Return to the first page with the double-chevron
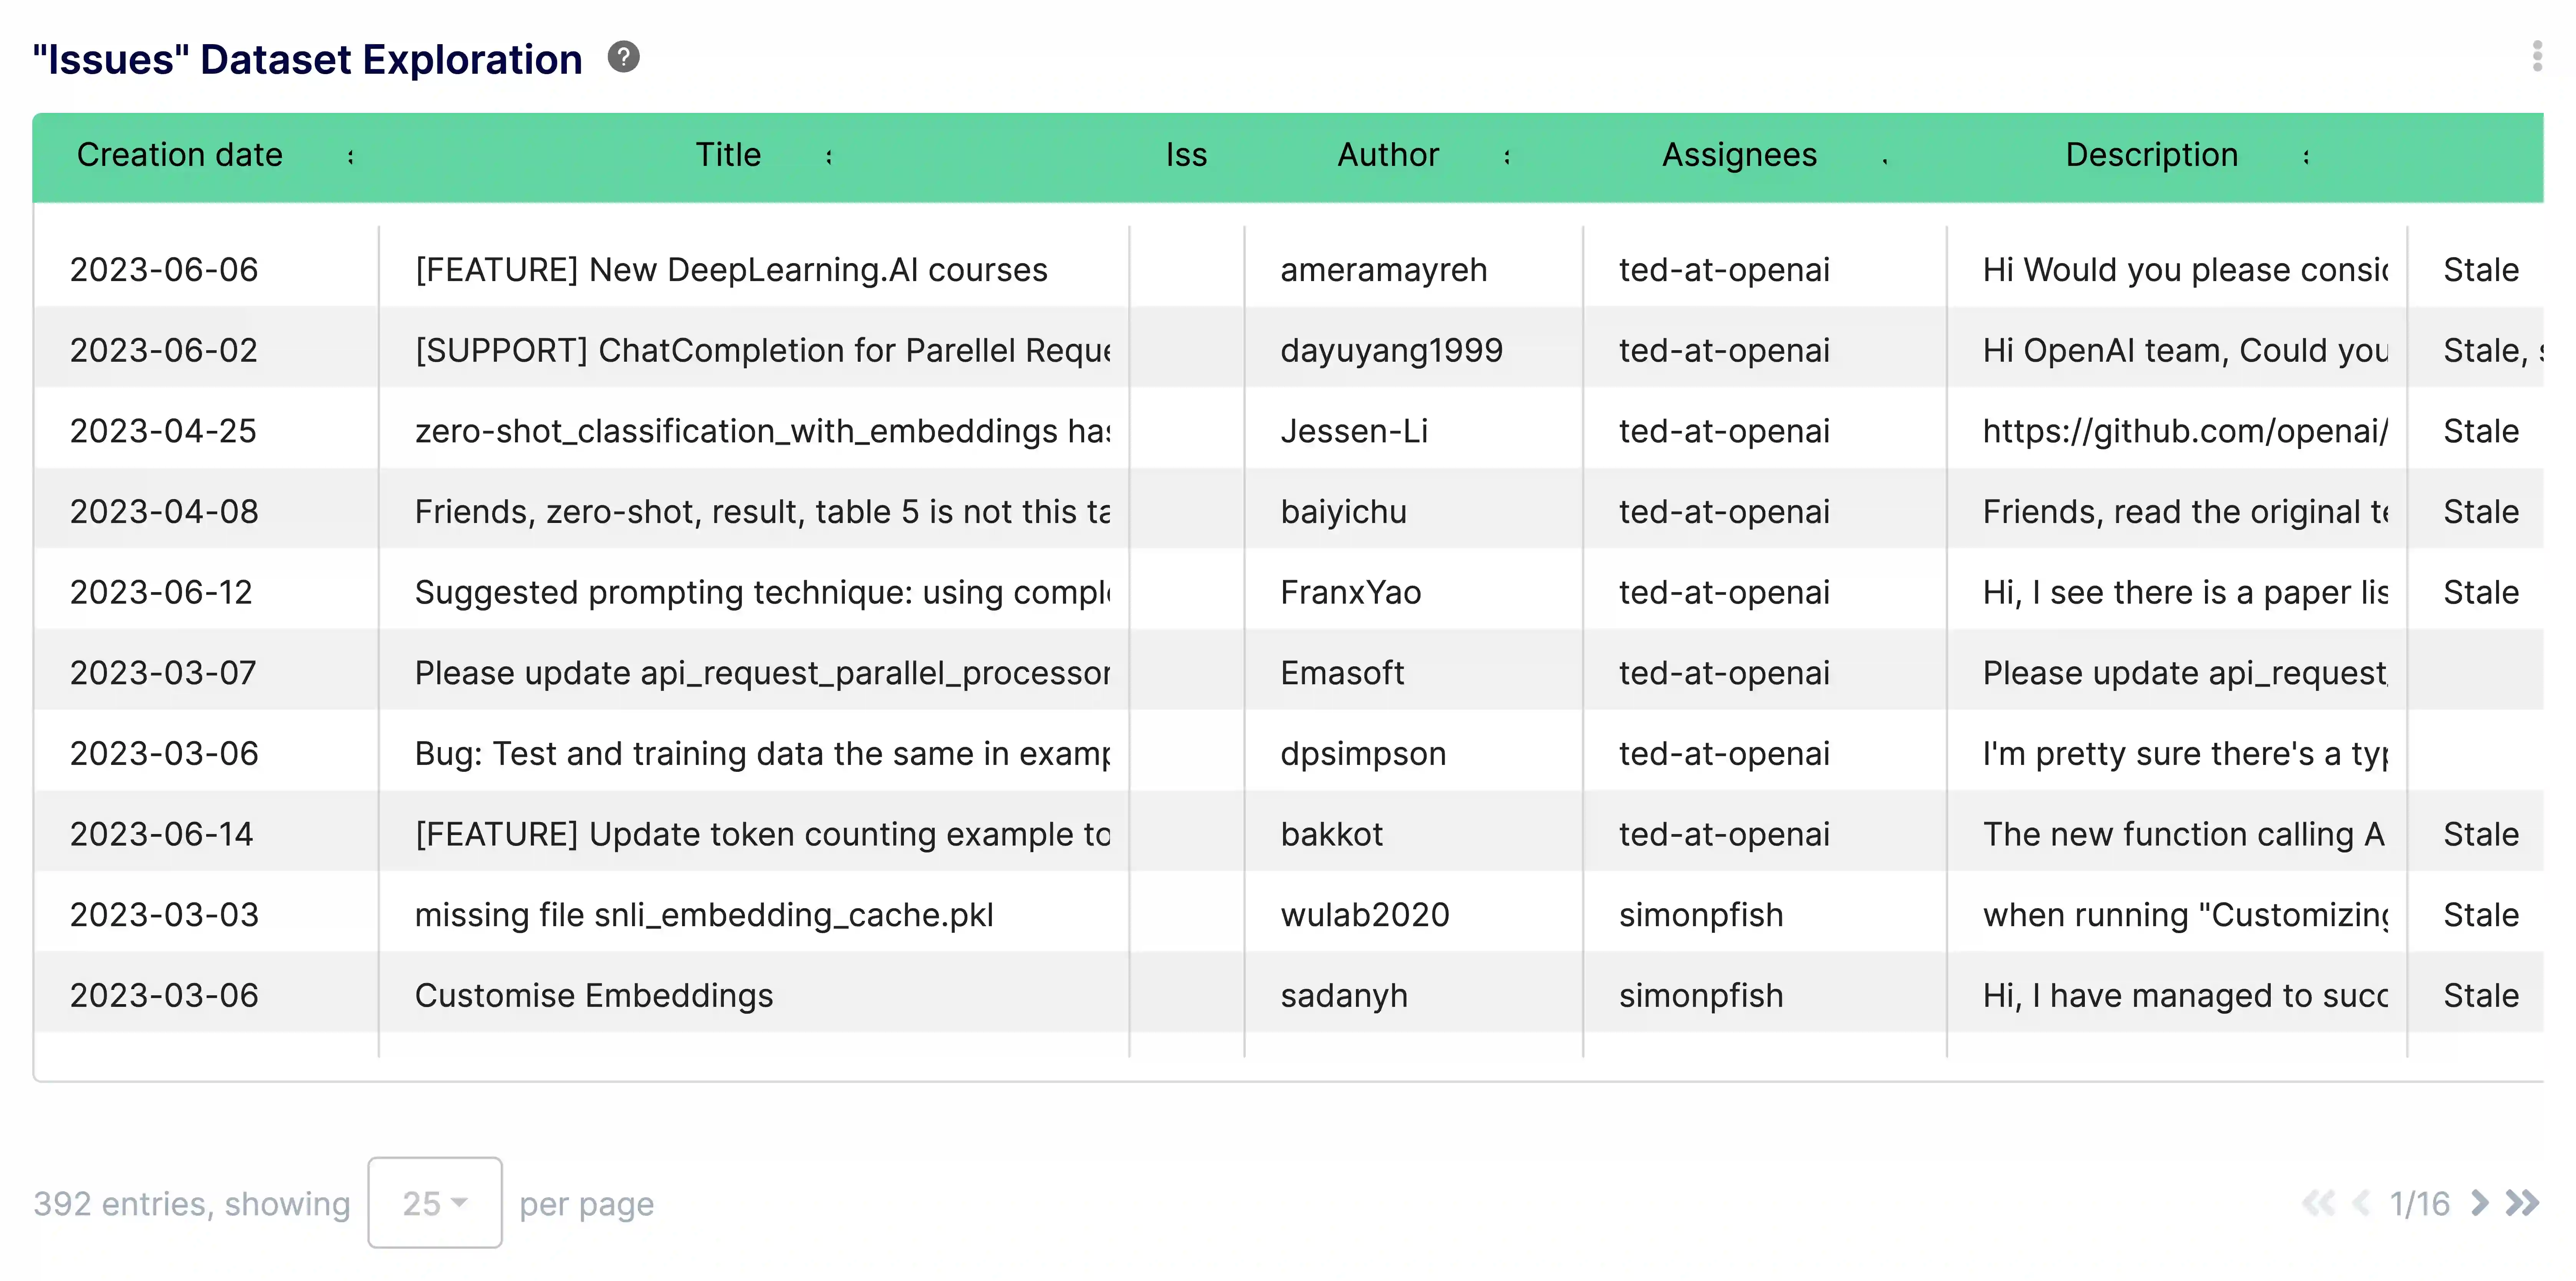Screen dimensions: 2576x1281 [2318, 1203]
